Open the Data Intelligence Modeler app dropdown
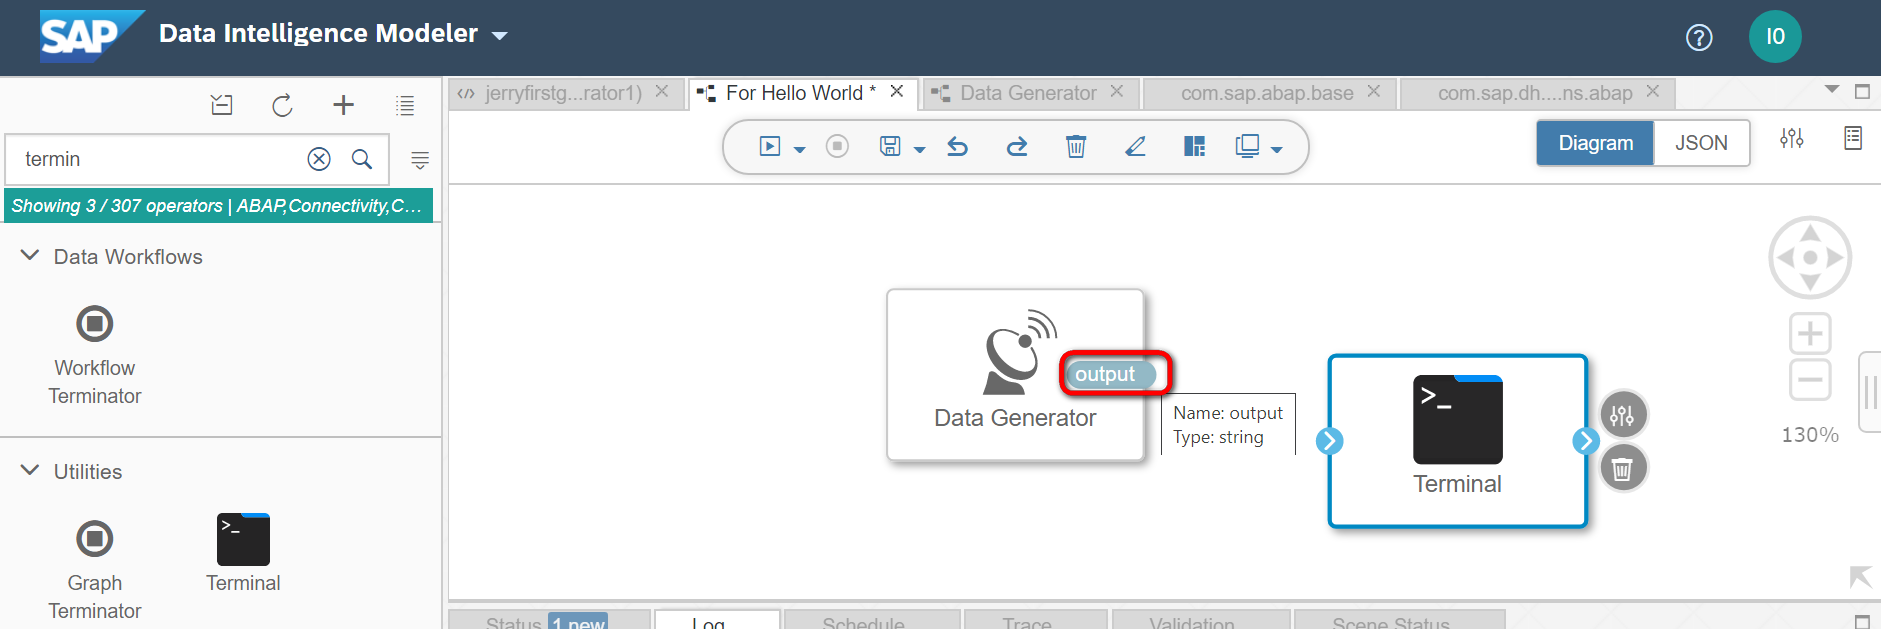The width and height of the screenshot is (1881, 629). point(499,36)
